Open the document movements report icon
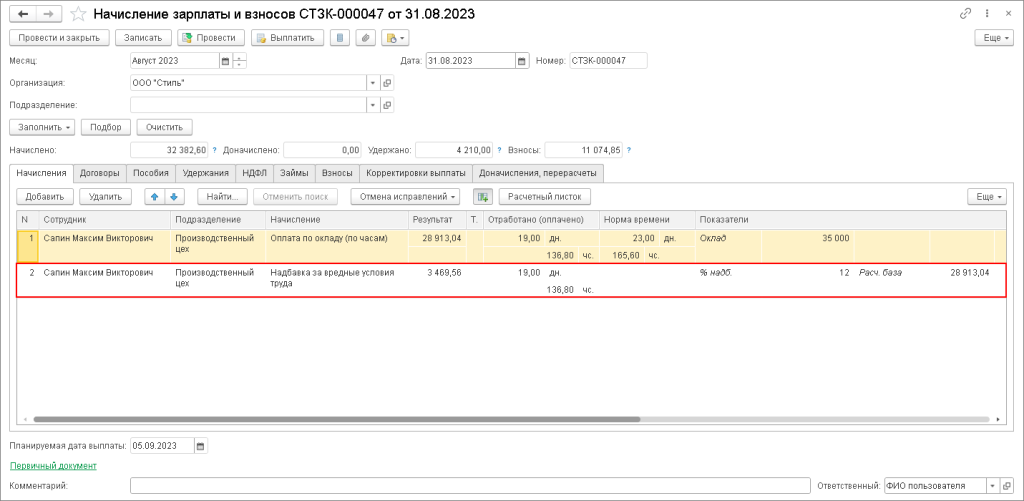 coord(340,38)
